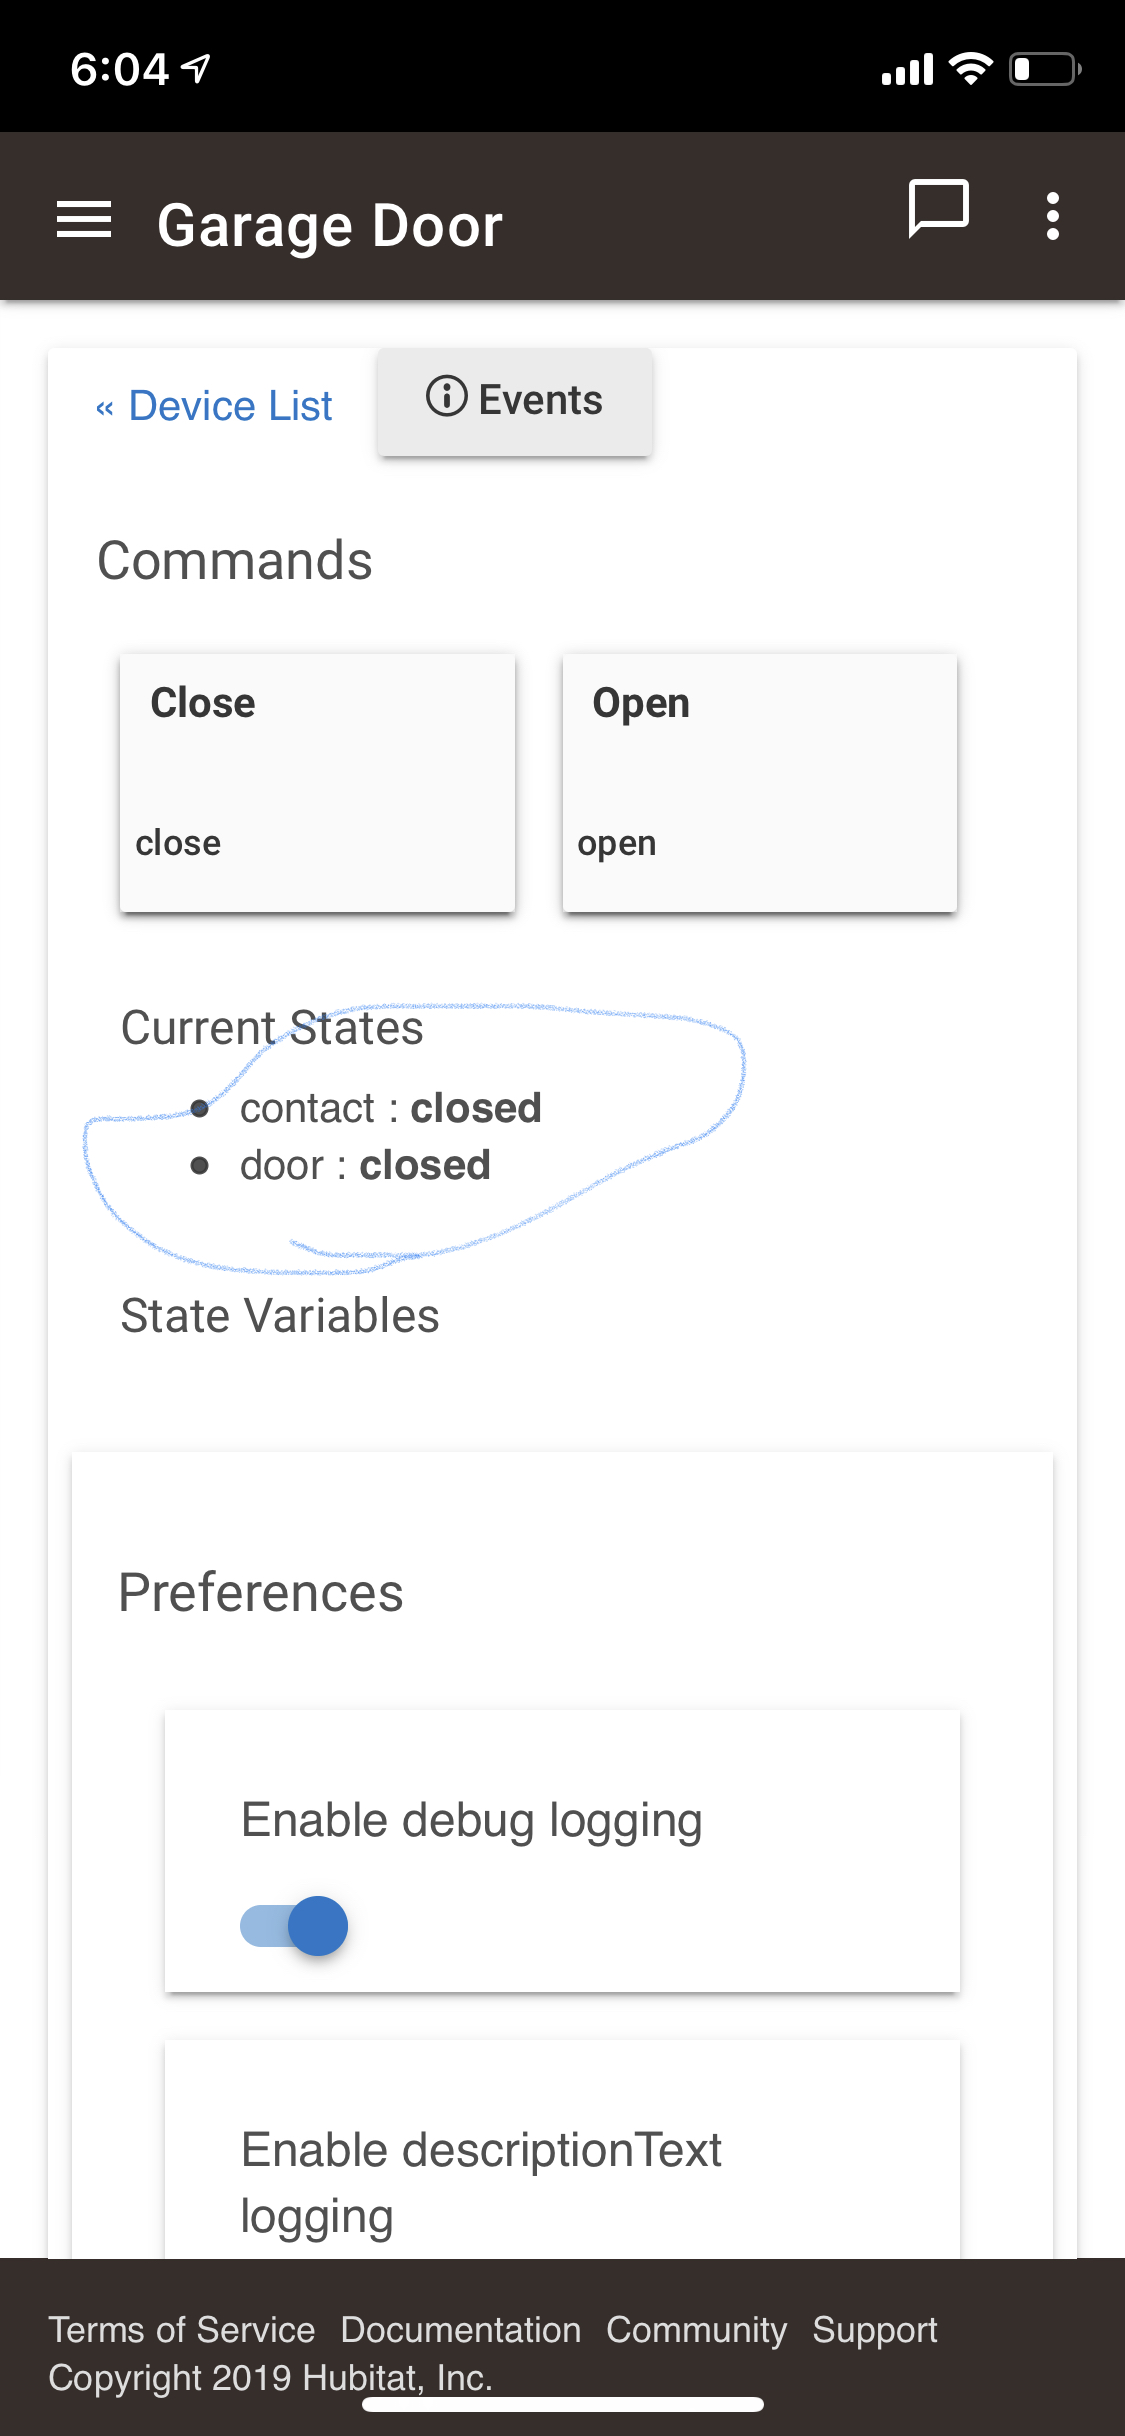Visit the Community footer link
Screen dimensions: 1125x2436
pos(697,2330)
